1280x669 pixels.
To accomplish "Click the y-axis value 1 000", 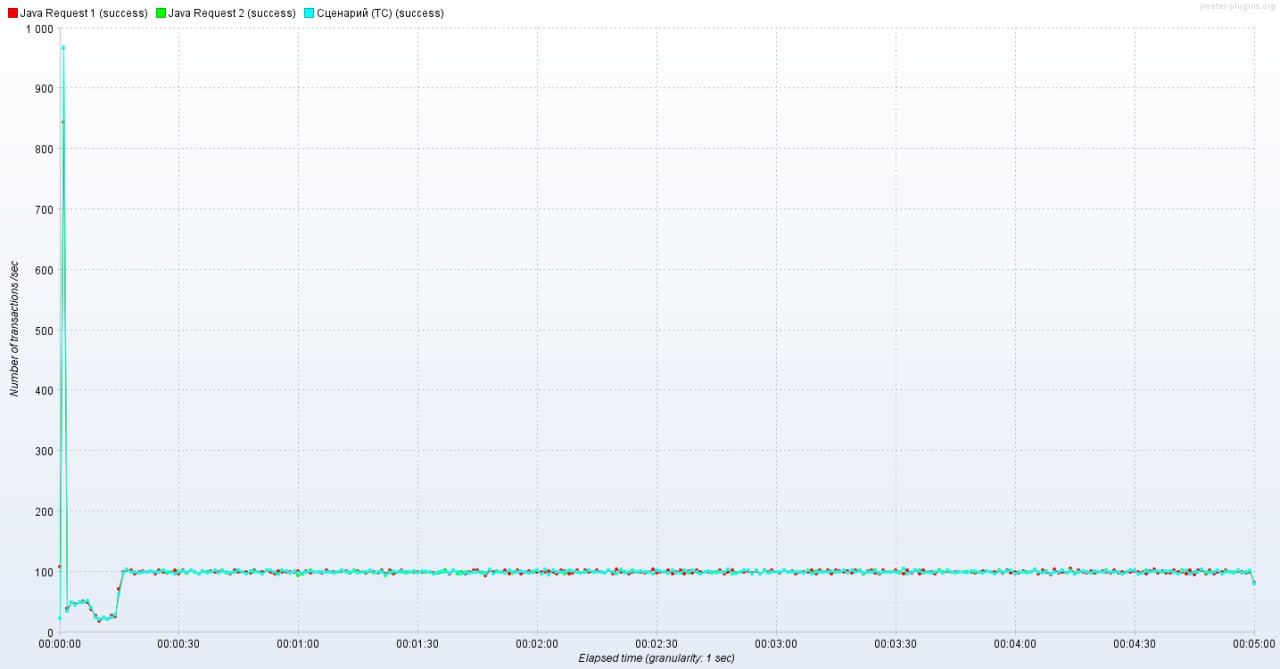I will 39,29.
